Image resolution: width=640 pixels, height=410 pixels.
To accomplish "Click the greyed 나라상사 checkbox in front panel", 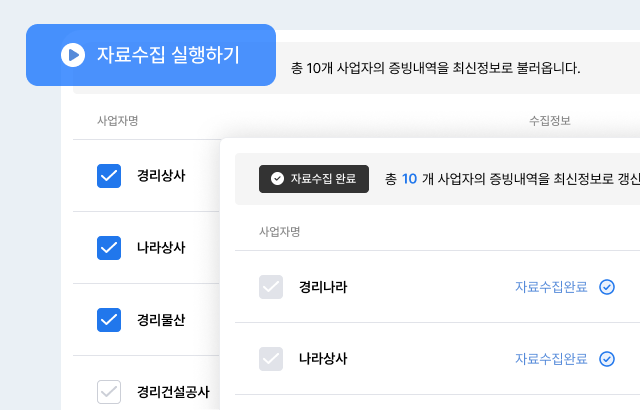I will click(x=271, y=359).
